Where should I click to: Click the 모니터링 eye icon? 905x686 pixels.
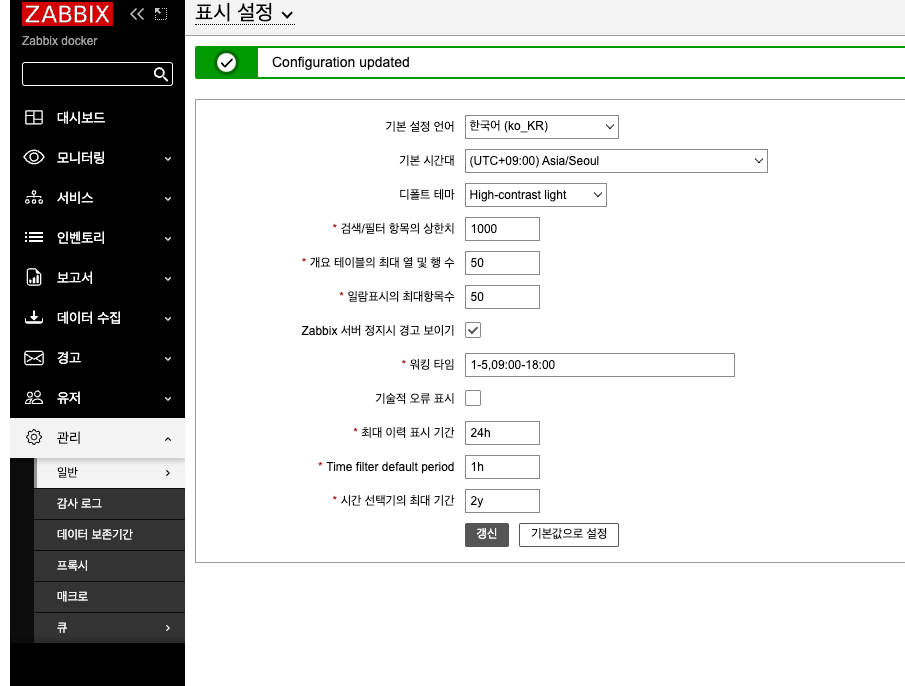coord(33,158)
